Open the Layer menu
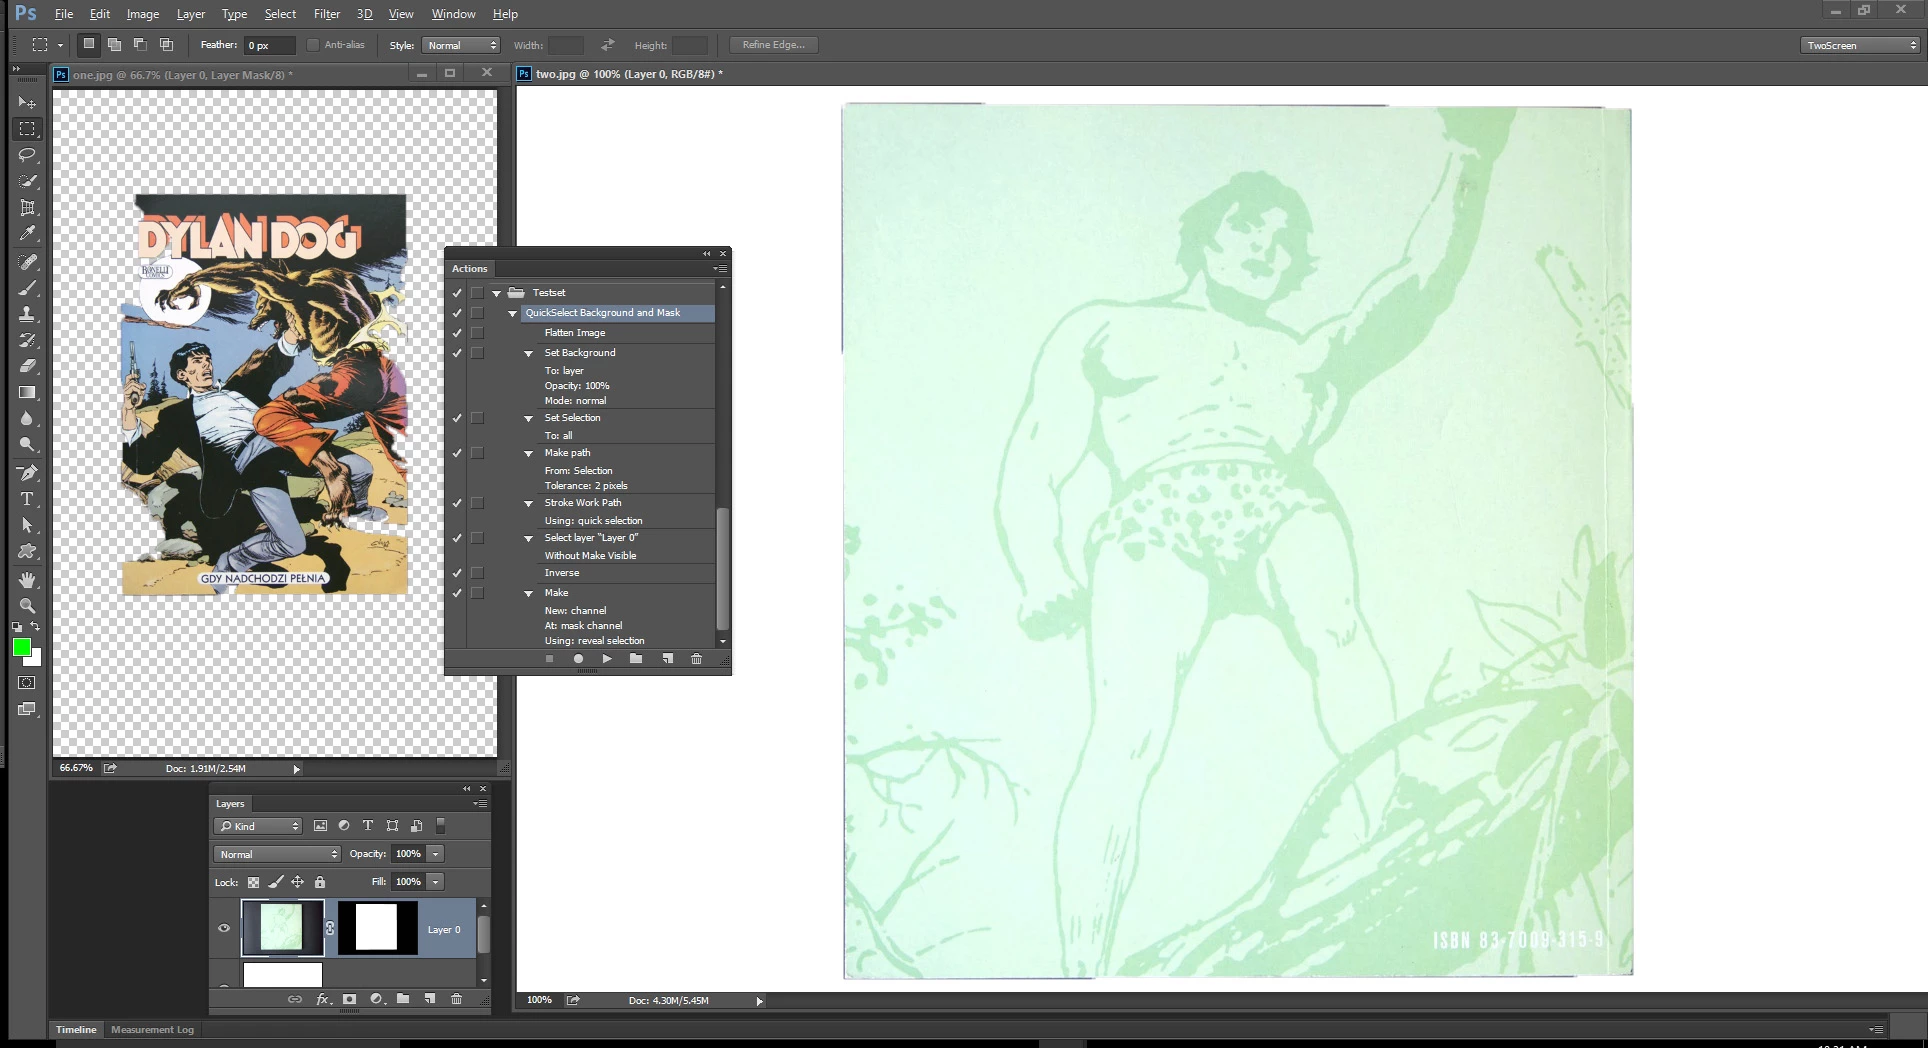1928x1048 pixels. pyautogui.click(x=190, y=14)
